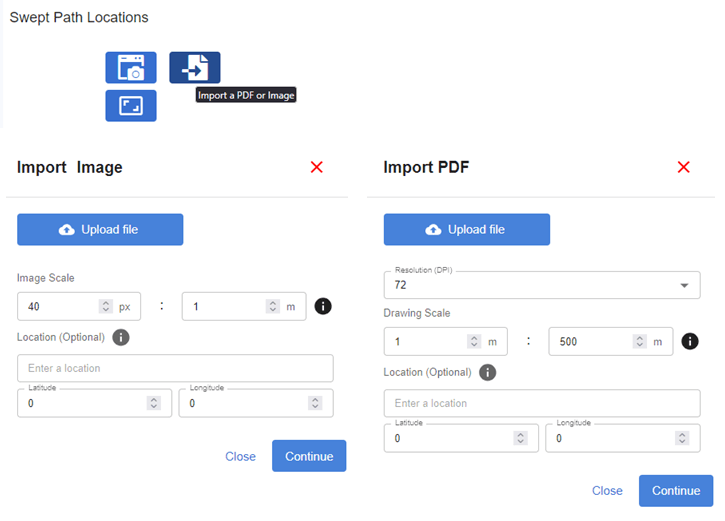725x521 pixels.
Task: Close the Import PDF dialog with red X
Action: [683, 167]
